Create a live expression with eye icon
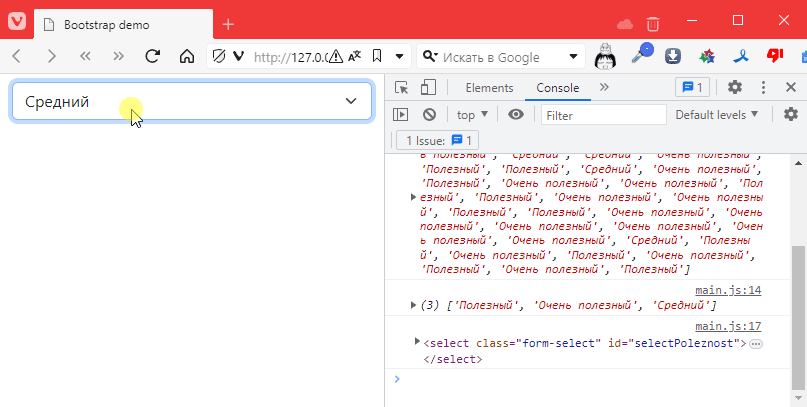 click(x=516, y=115)
